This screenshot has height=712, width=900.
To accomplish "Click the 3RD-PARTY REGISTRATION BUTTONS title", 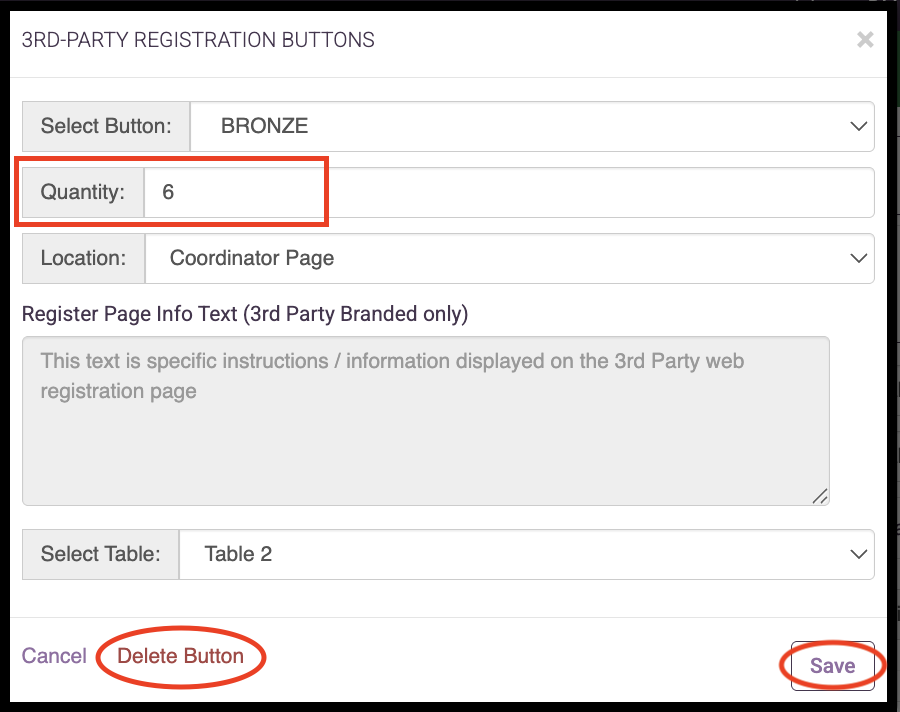I will [x=198, y=40].
